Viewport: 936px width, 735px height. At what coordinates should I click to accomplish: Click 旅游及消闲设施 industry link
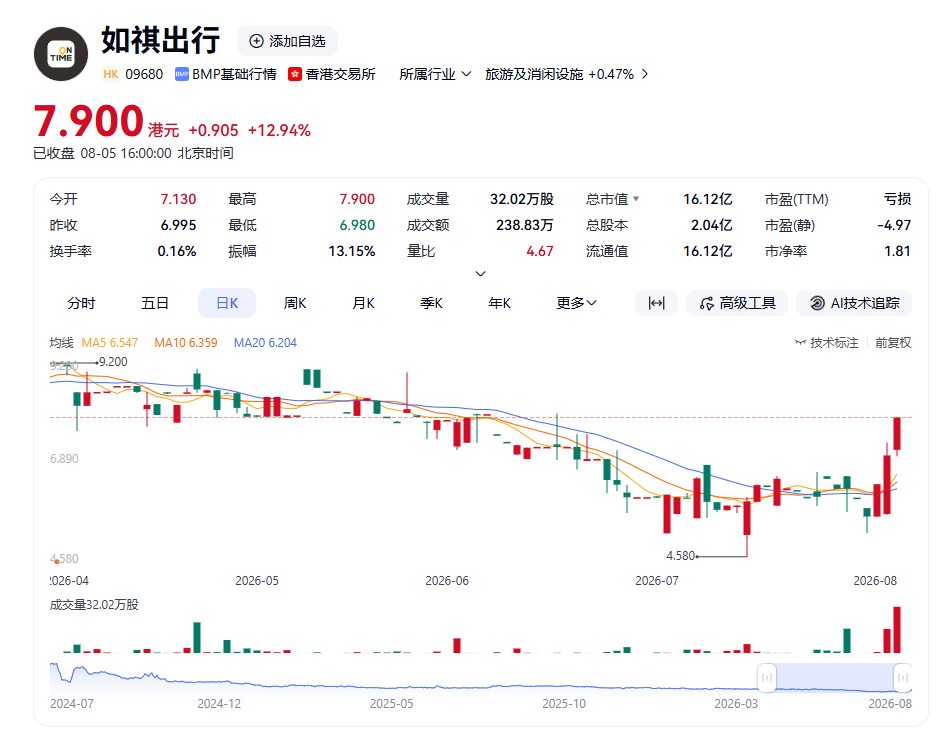534,74
